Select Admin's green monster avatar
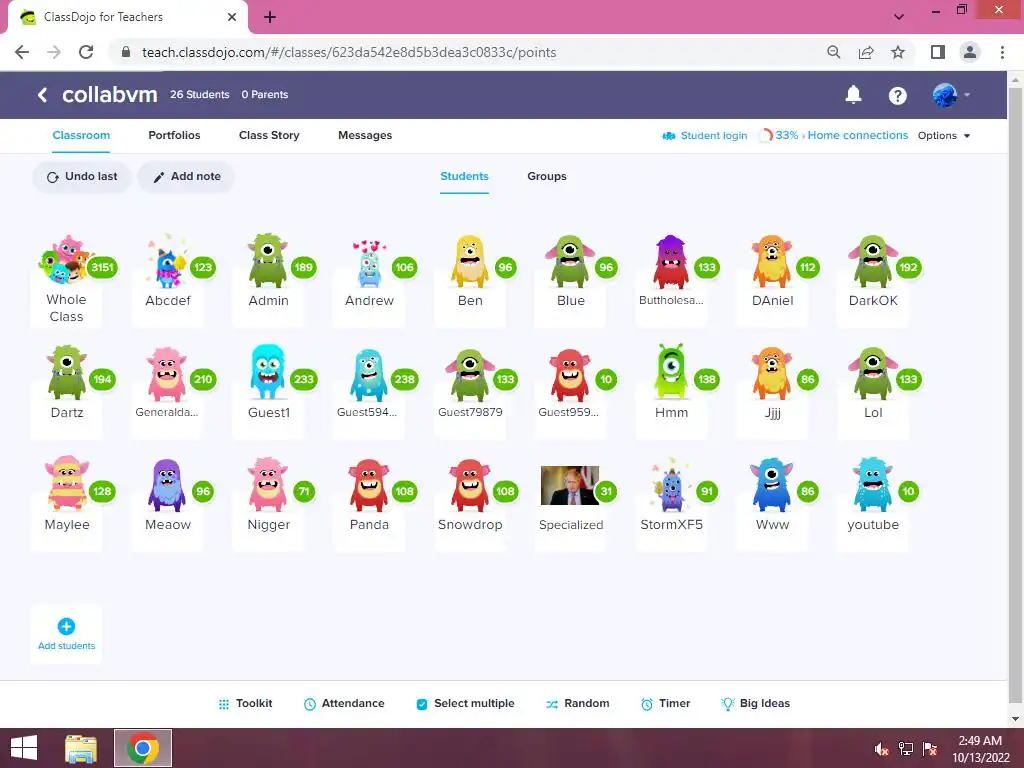The height and width of the screenshot is (768, 1024). point(268,261)
